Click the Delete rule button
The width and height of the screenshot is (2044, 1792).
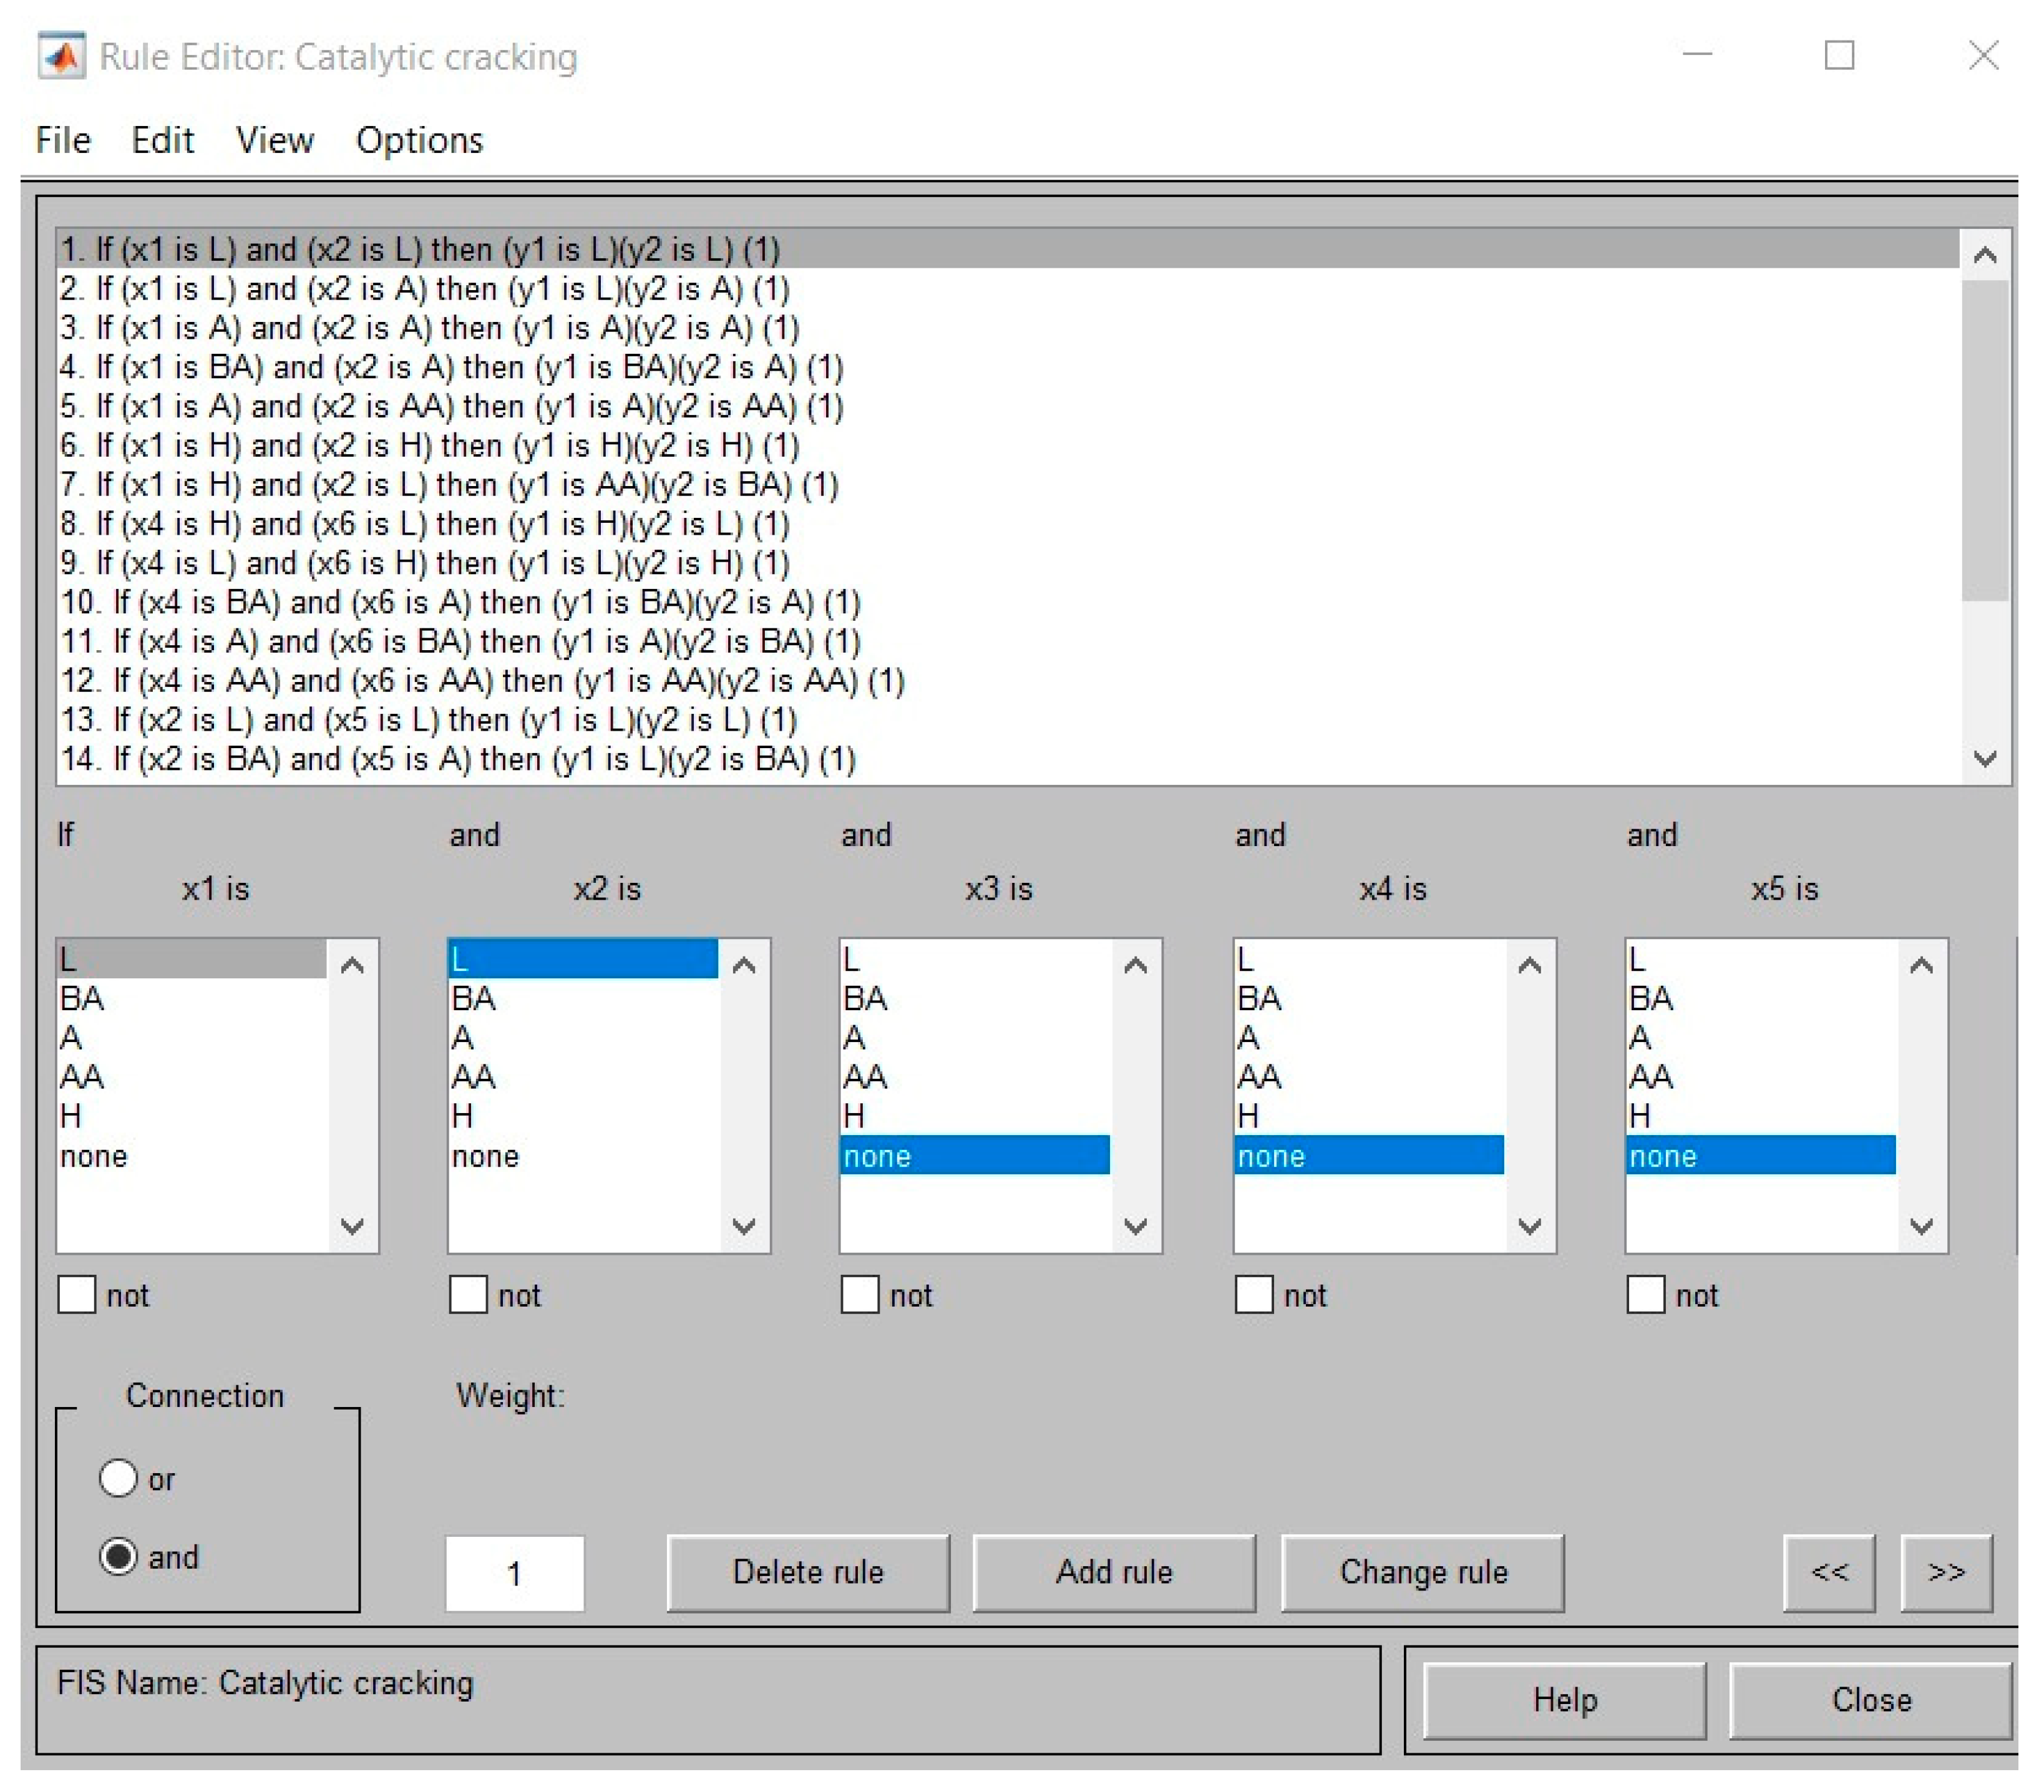coord(808,1572)
